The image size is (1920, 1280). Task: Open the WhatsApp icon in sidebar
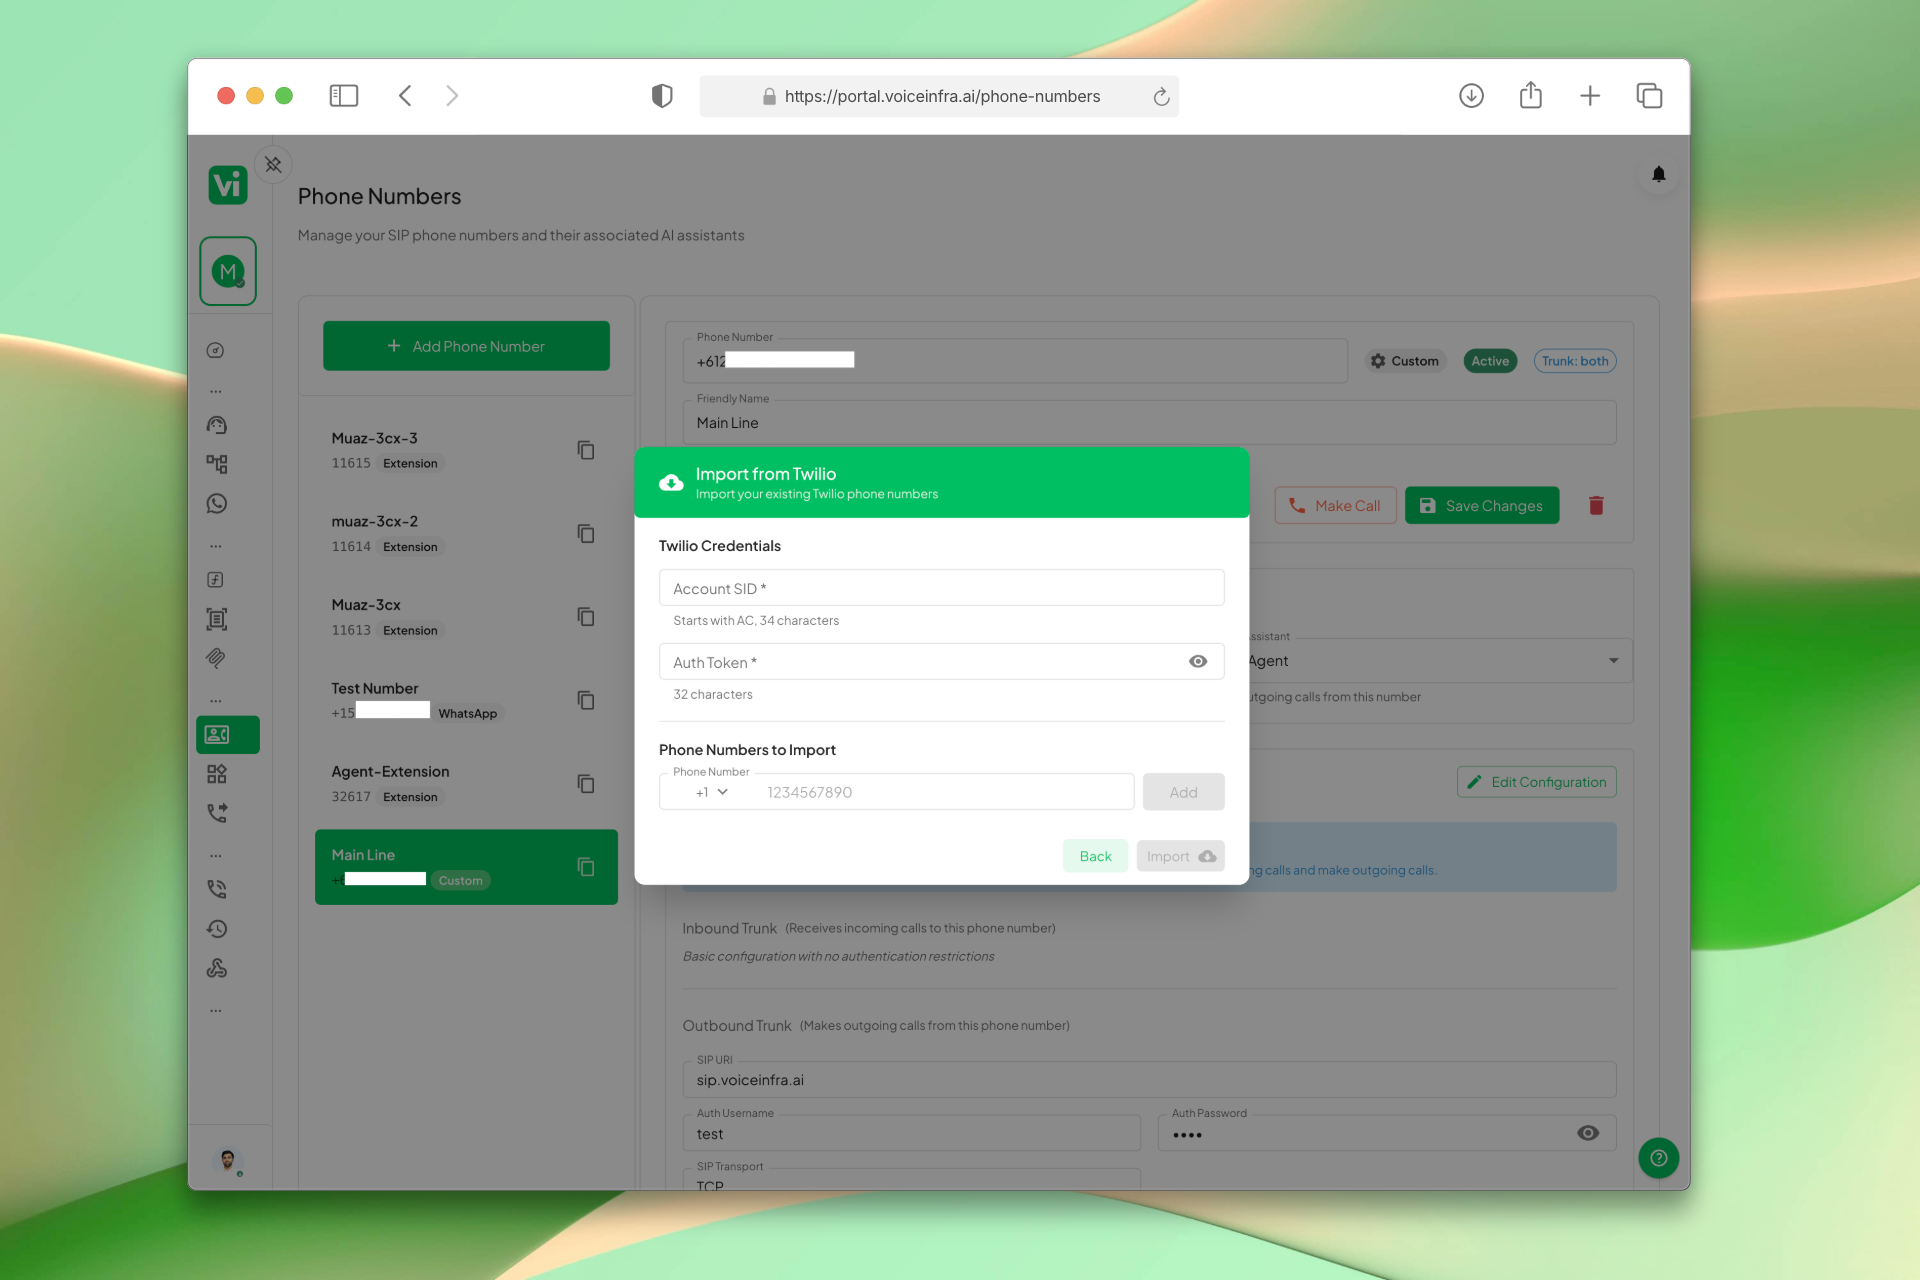[216, 504]
